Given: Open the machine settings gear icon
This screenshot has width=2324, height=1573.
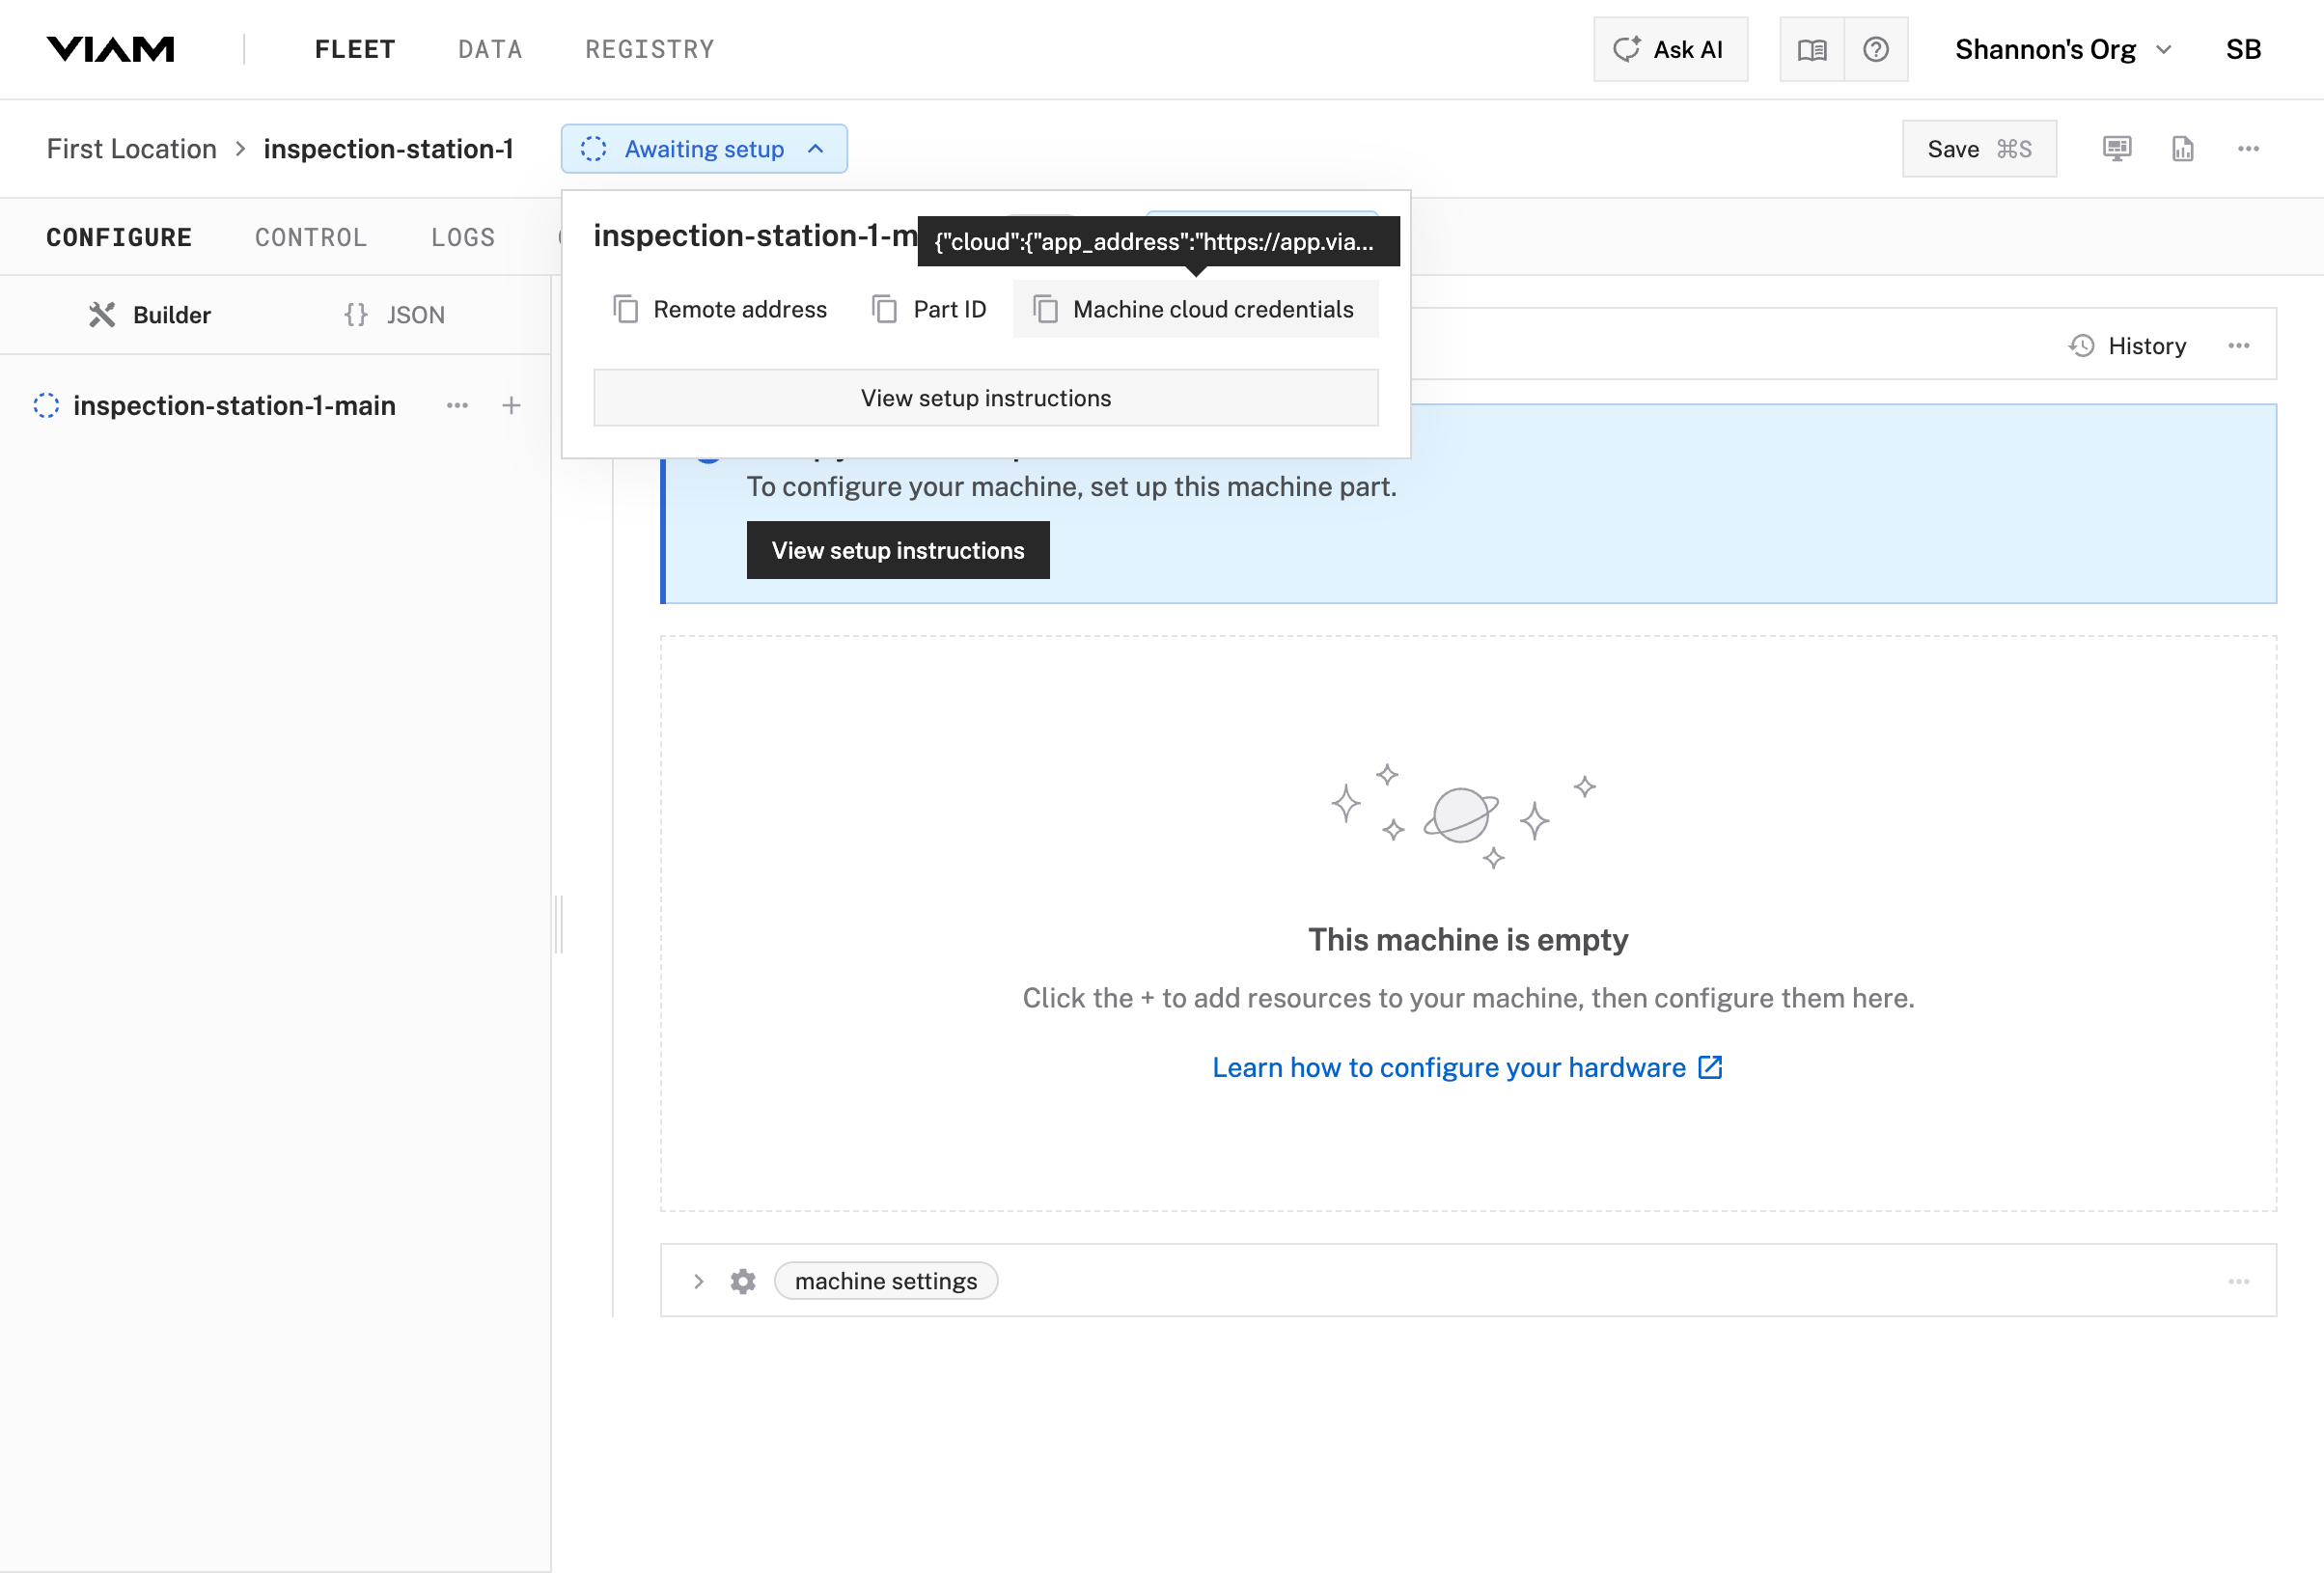Looking at the screenshot, I should pyautogui.click(x=743, y=1281).
